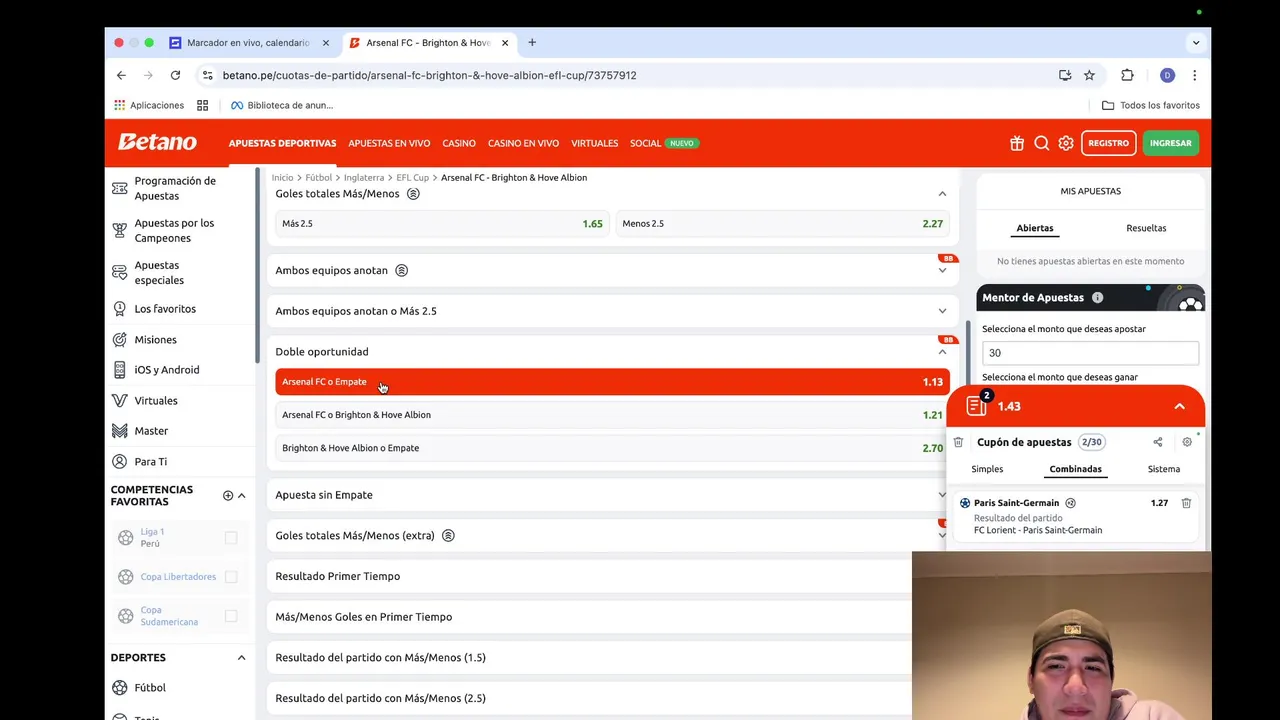Click the bet slip receipt icon
The width and height of the screenshot is (1280, 720).
977,405
